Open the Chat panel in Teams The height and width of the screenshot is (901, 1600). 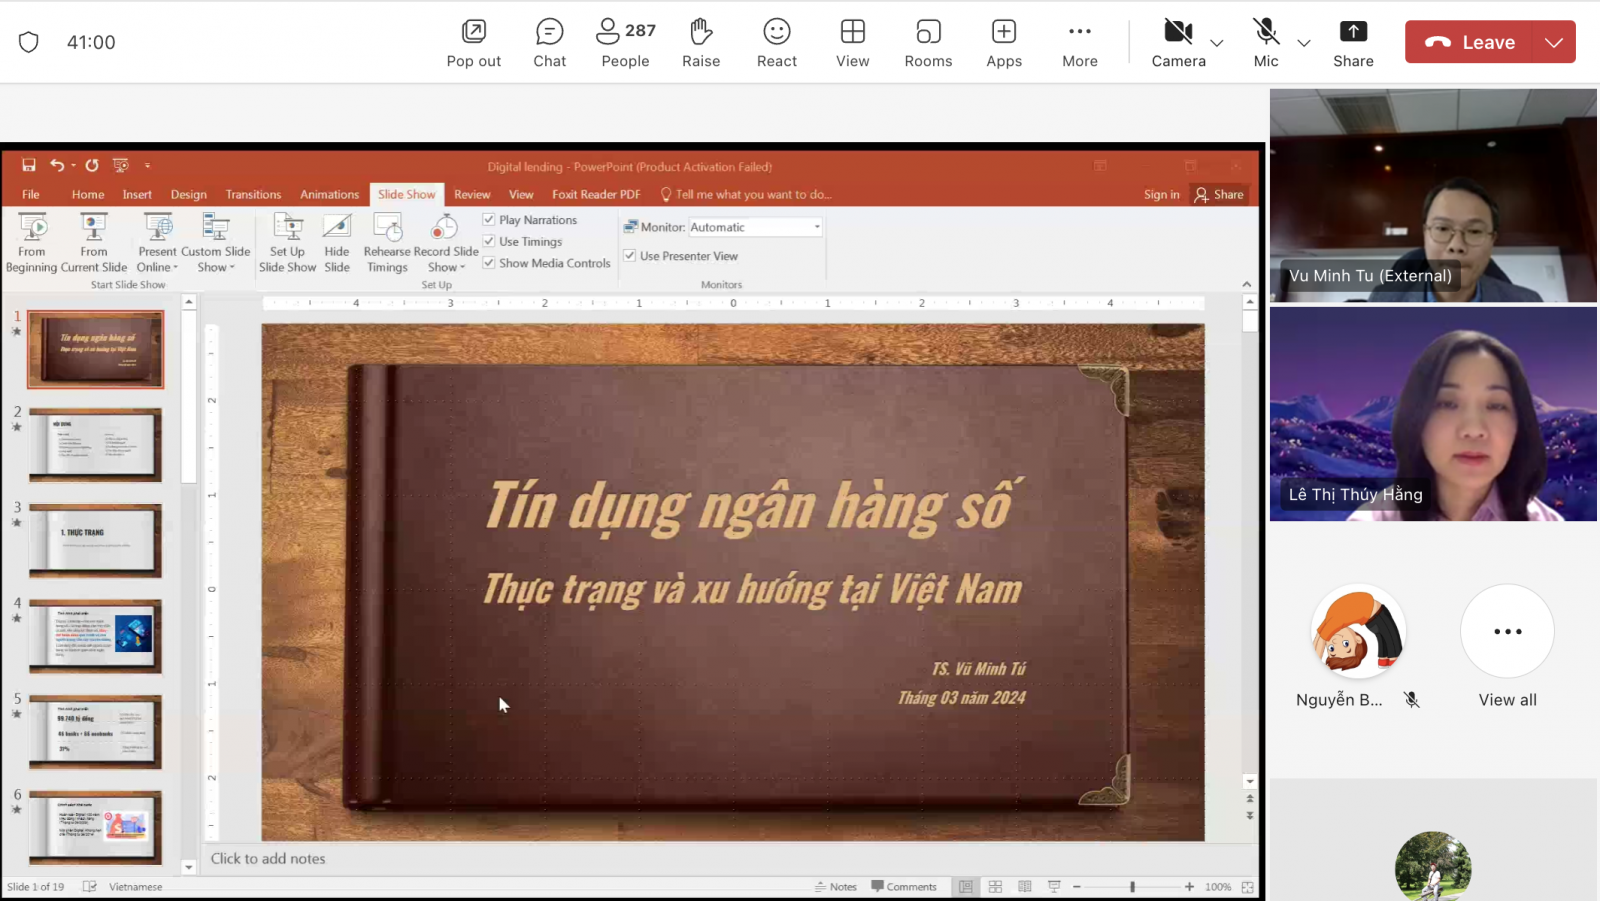click(549, 43)
